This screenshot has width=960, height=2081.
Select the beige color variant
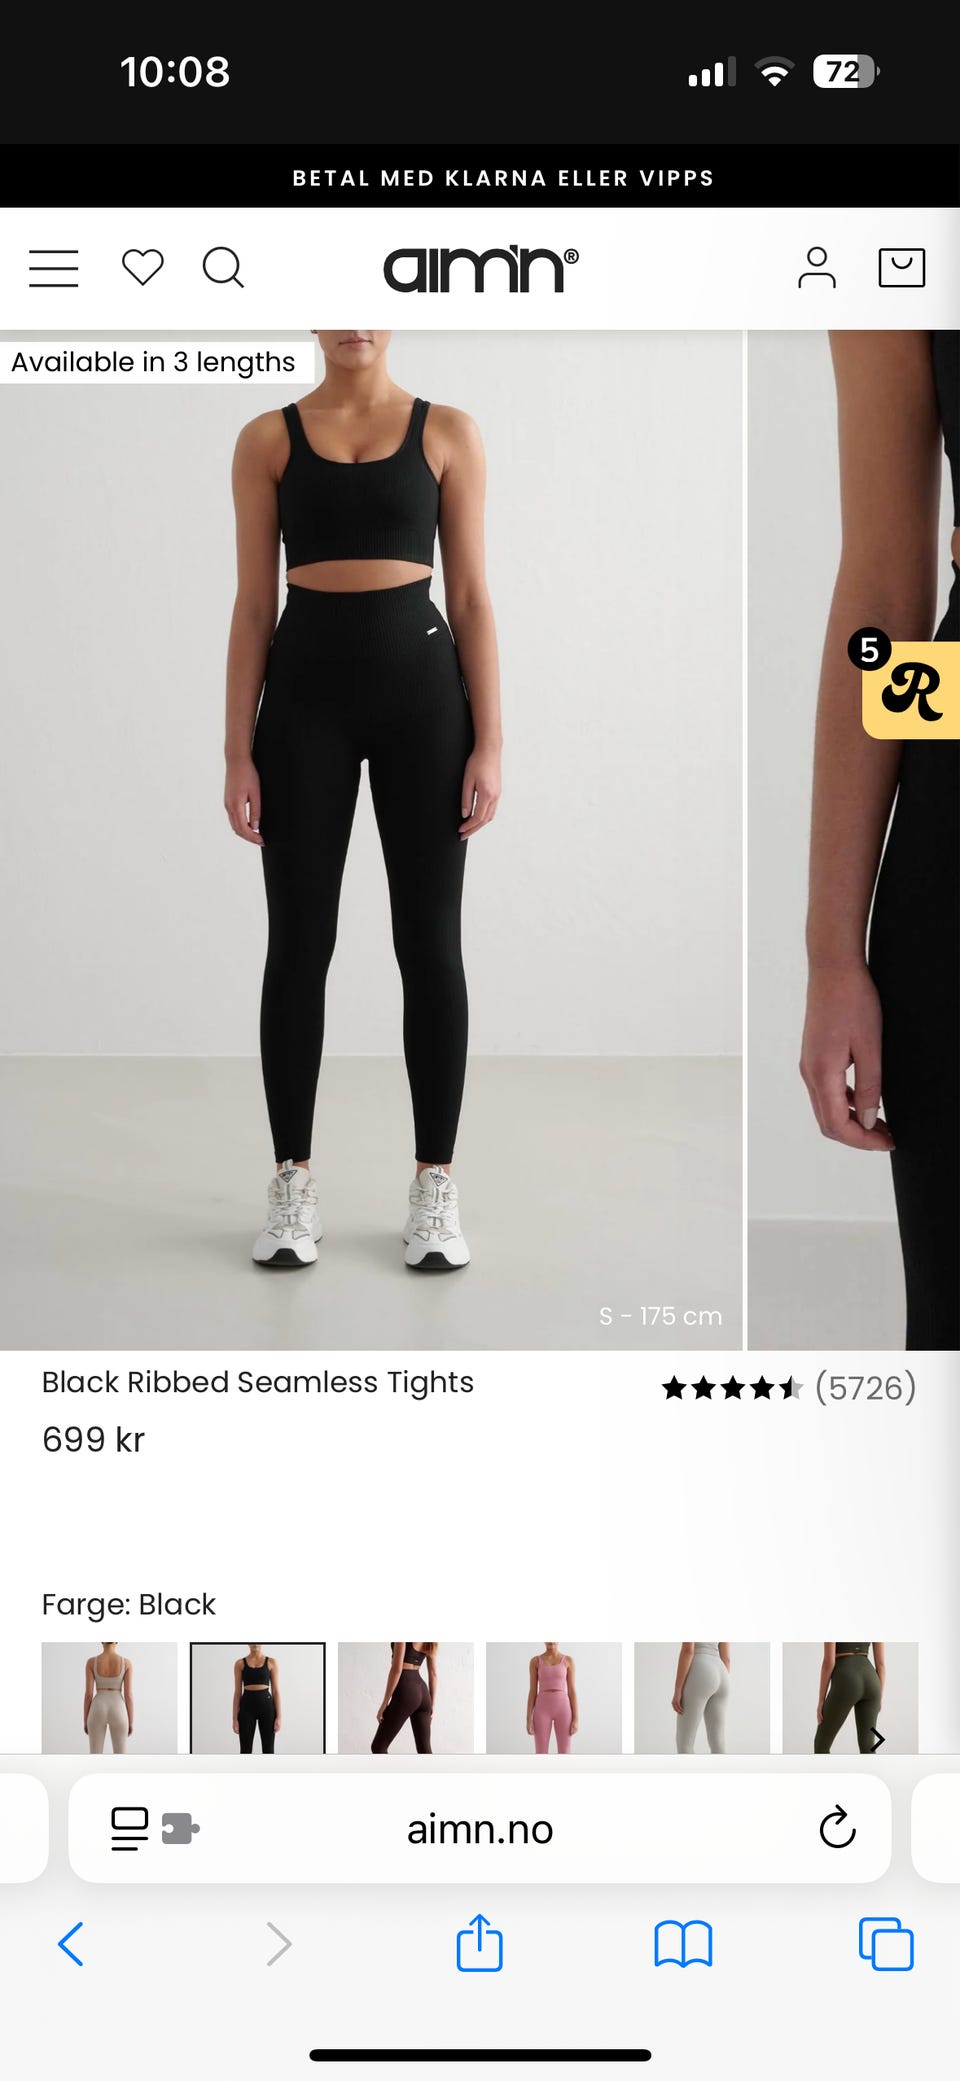point(109,1697)
